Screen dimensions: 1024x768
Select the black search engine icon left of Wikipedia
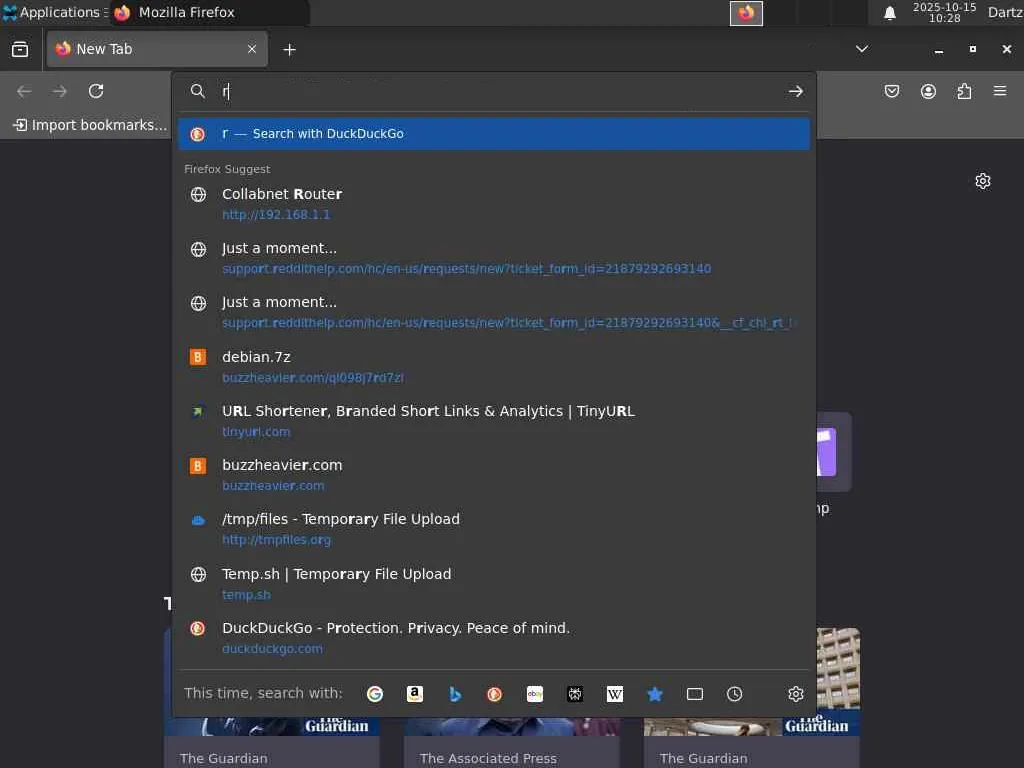click(x=575, y=694)
